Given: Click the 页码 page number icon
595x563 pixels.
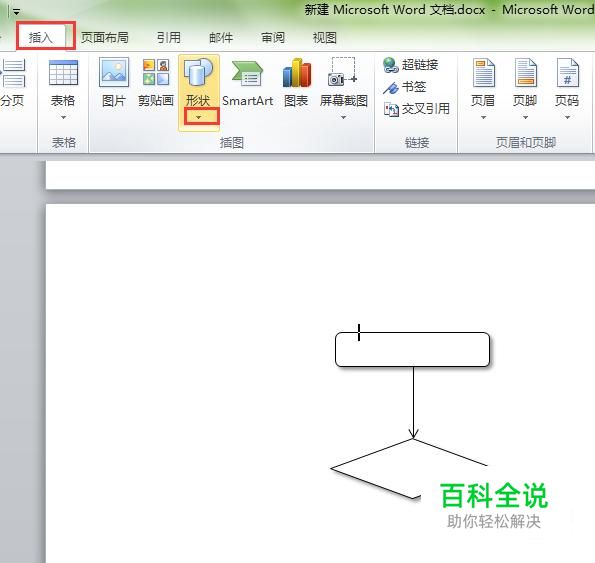Looking at the screenshot, I should pyautogui.click(x=568, y=73).
